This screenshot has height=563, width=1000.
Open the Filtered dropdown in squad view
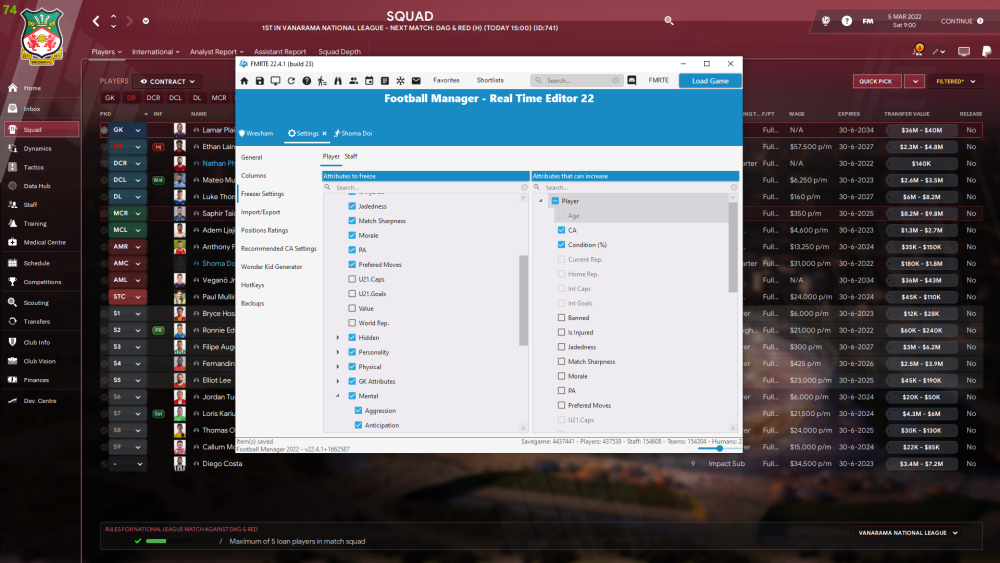[x=955, y=81]
